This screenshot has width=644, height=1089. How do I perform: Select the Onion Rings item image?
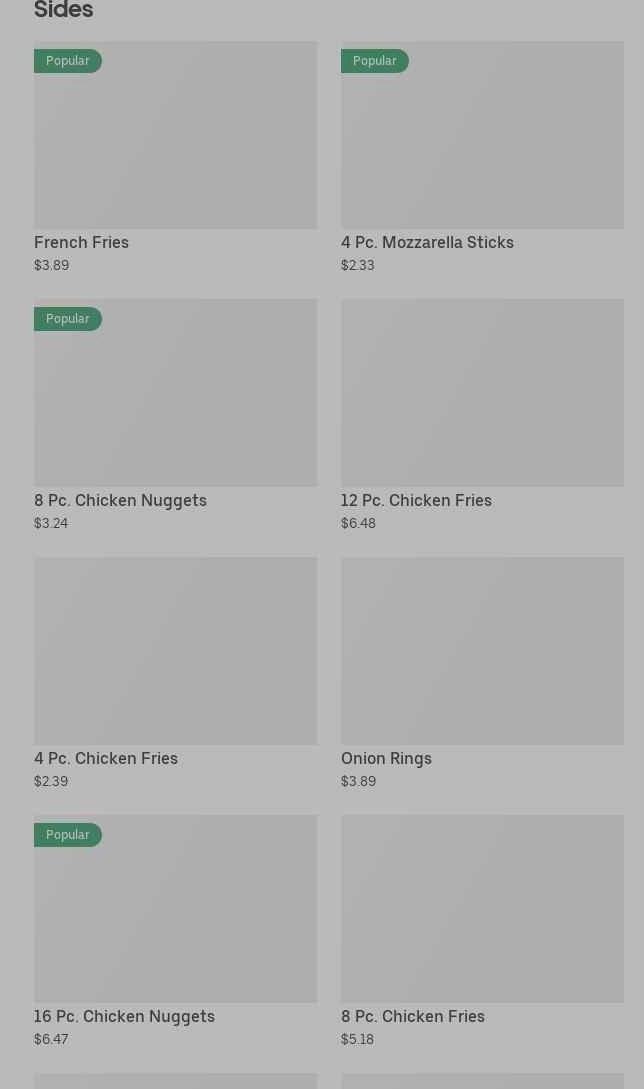[482, 651]
